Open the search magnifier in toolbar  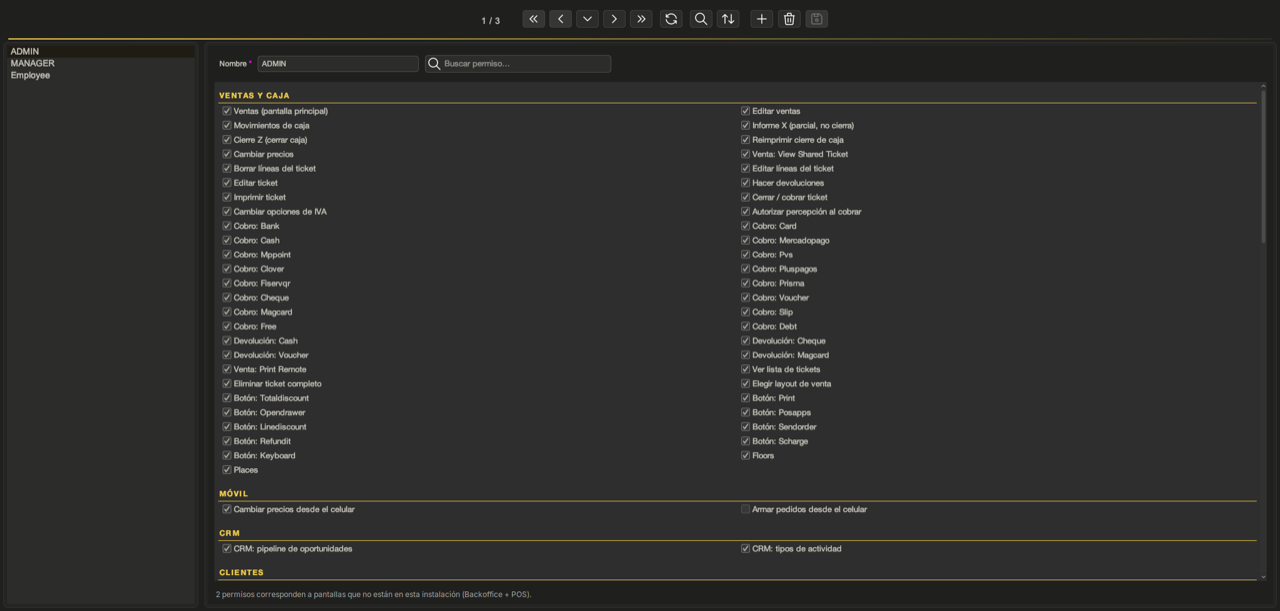tap(701, 19)
